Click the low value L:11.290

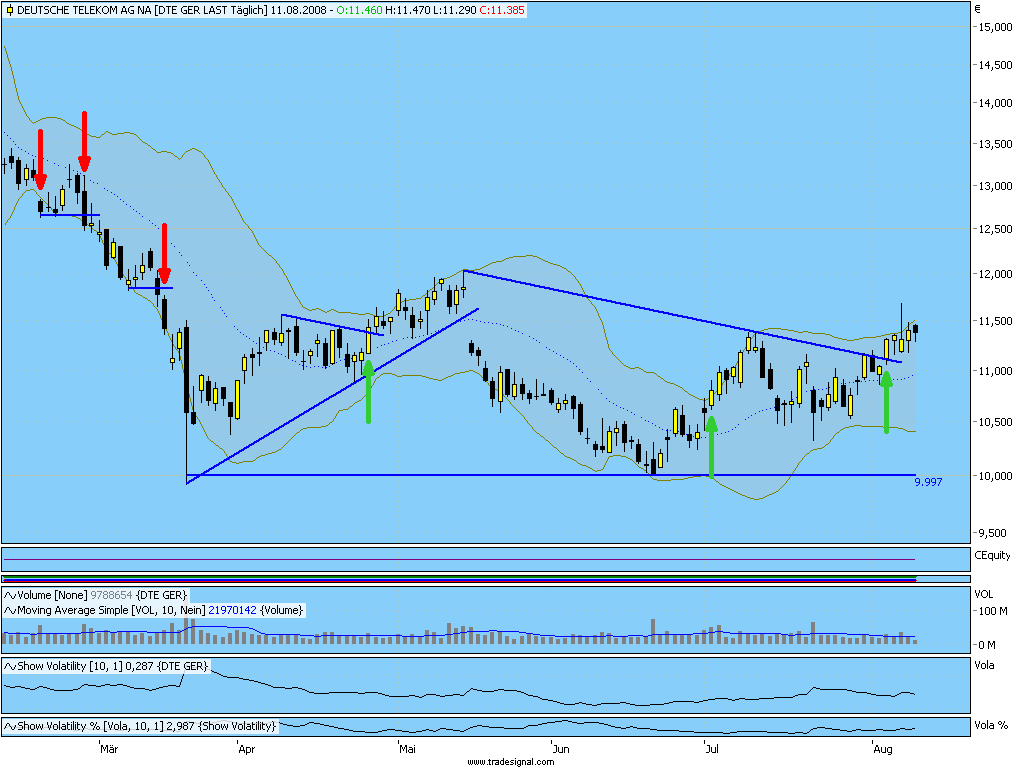click(454, 10)
